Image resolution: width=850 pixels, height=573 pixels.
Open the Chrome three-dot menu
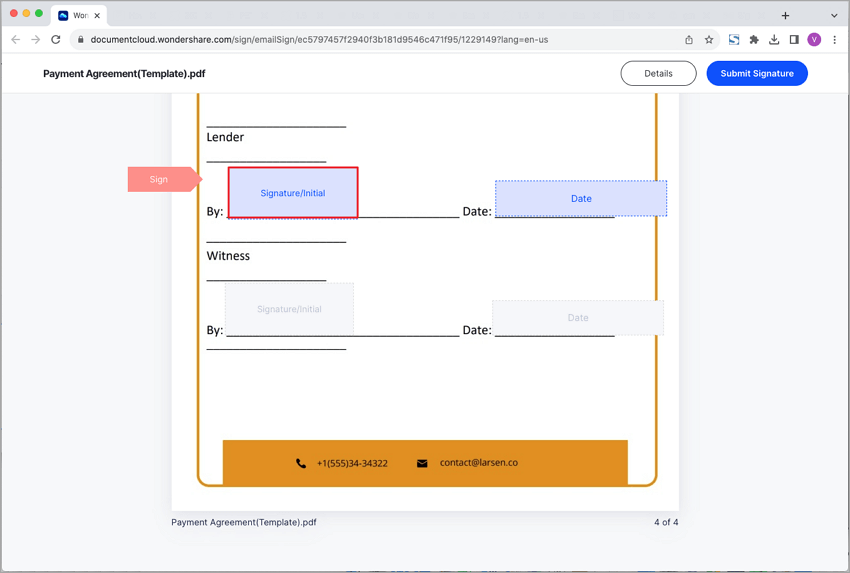pyautogui.click(x=835, y=40)
